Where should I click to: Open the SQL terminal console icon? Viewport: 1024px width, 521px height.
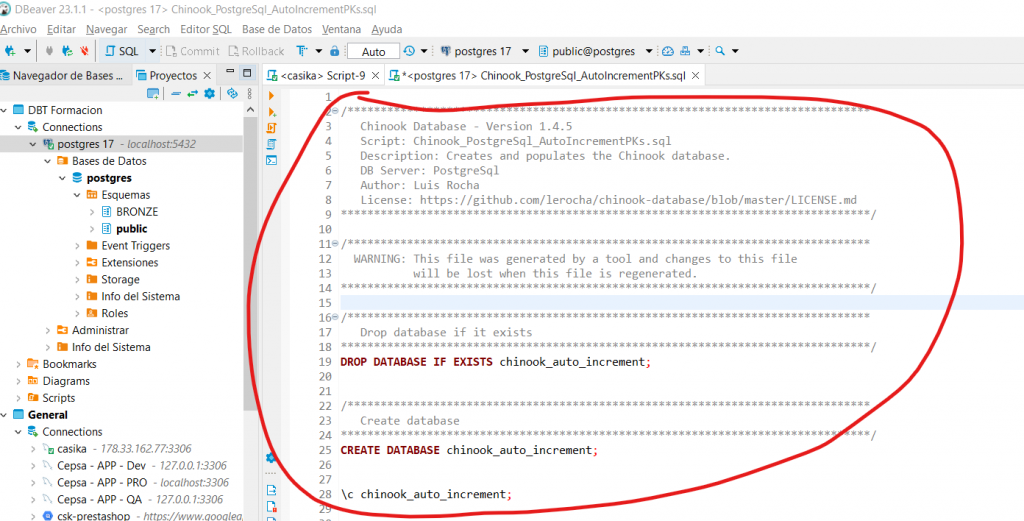point(271,160)
